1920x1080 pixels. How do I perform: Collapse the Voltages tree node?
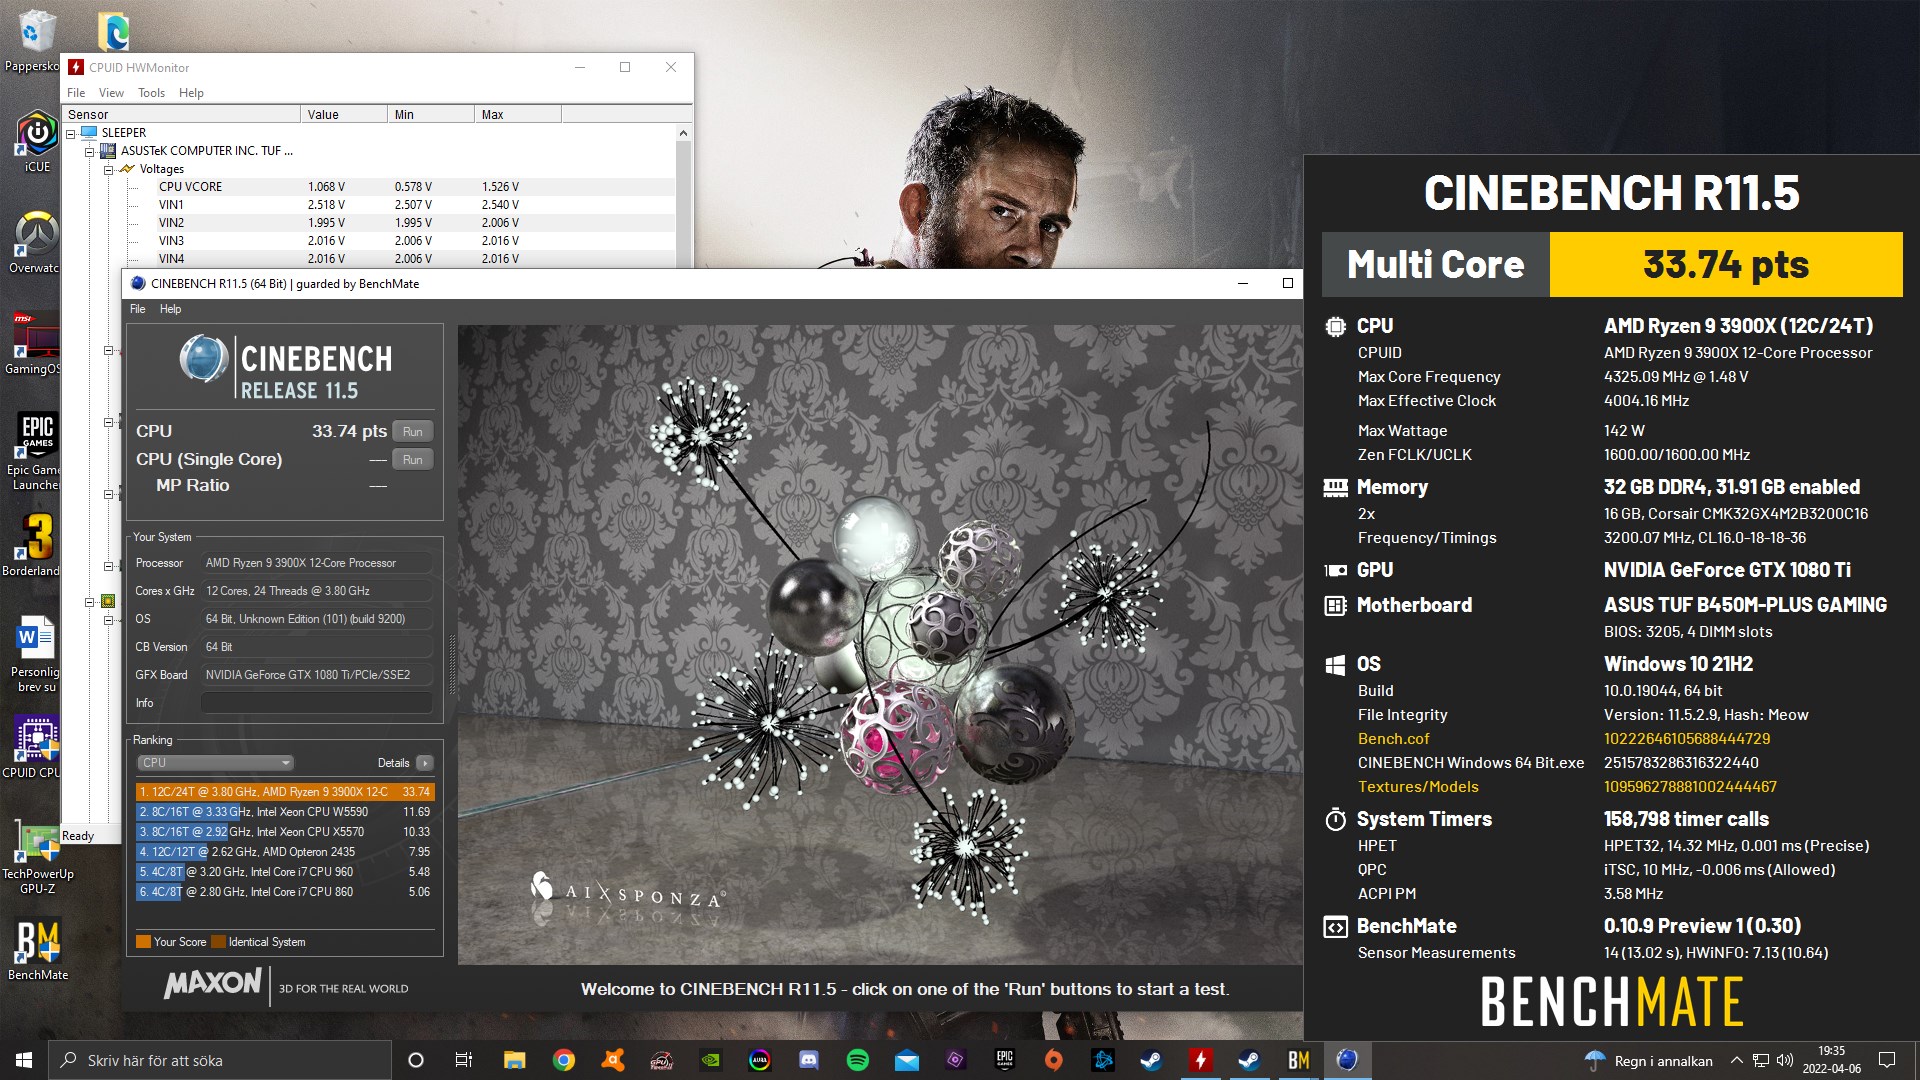(x=109, y=169)
